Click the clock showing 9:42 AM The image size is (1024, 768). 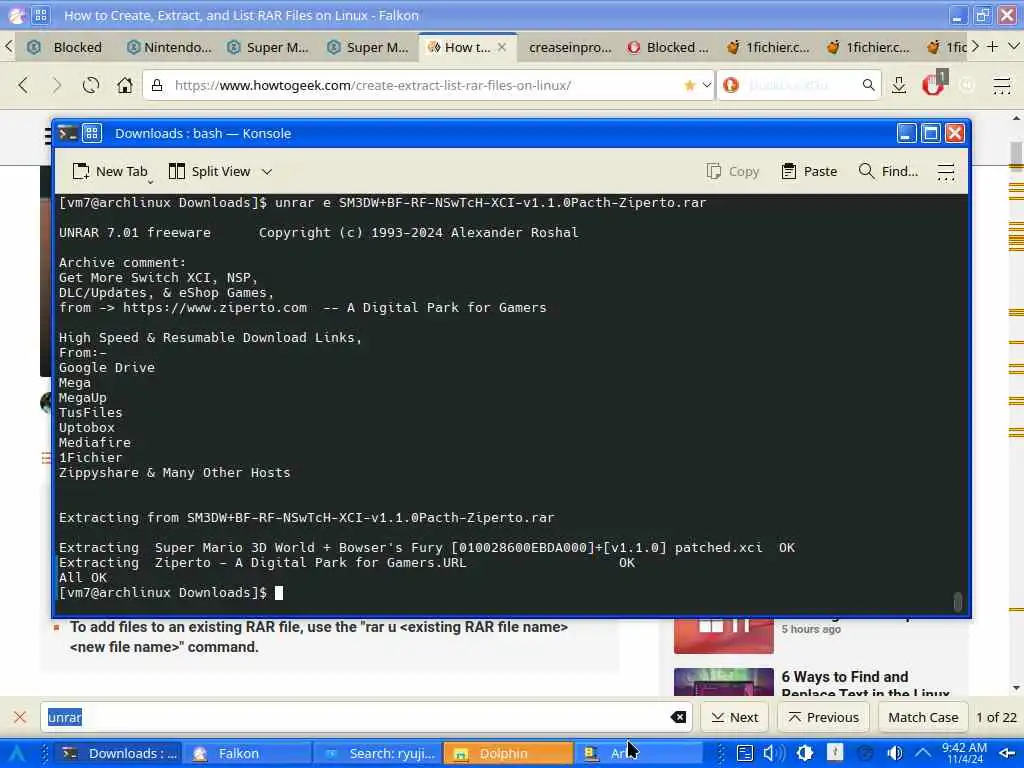965,754
